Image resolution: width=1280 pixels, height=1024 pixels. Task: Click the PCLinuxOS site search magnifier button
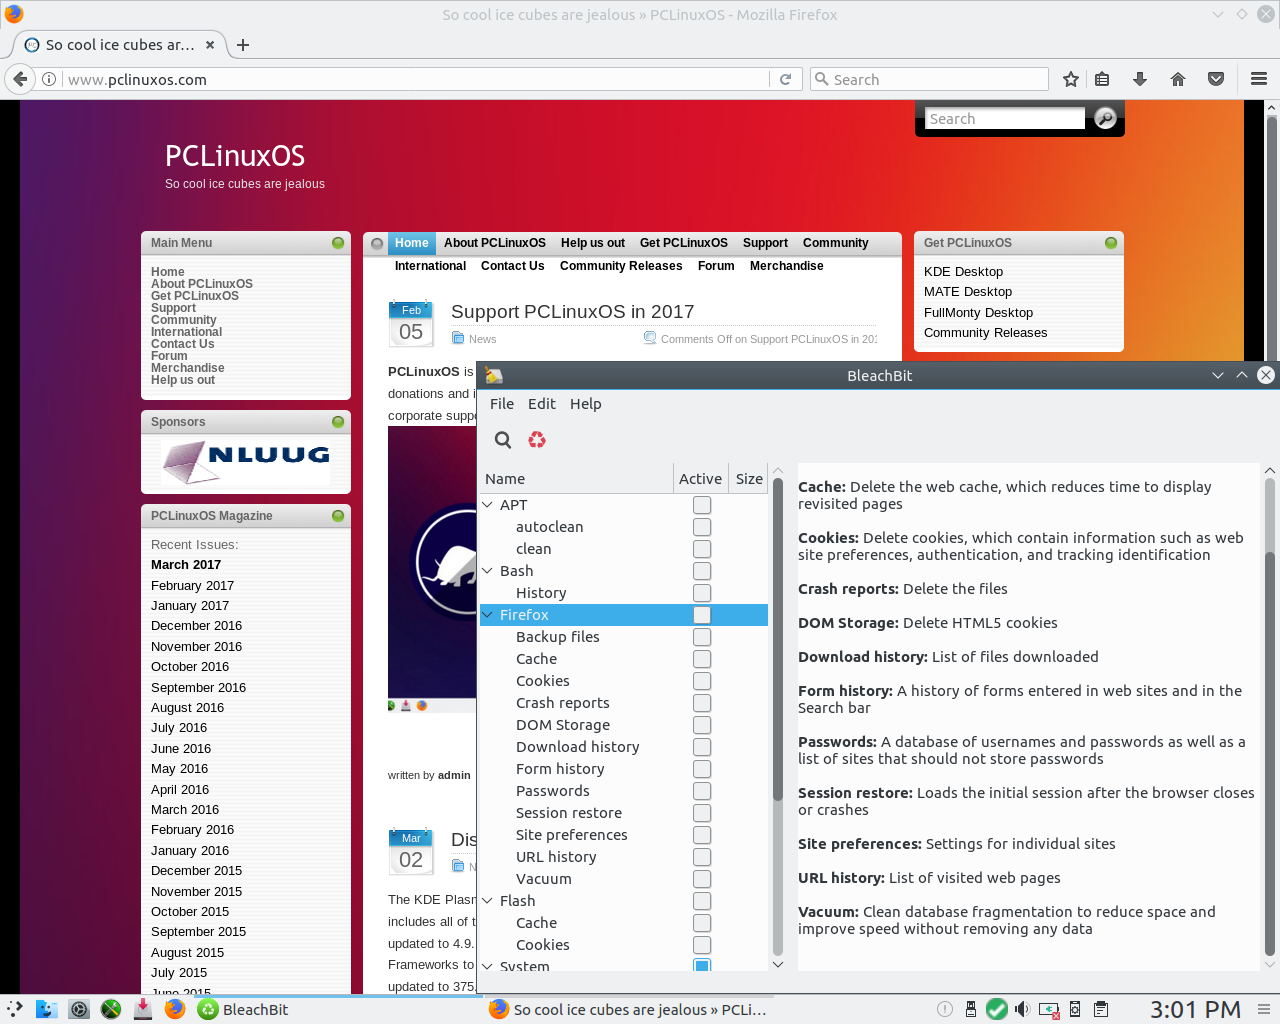click(1105, 118)
